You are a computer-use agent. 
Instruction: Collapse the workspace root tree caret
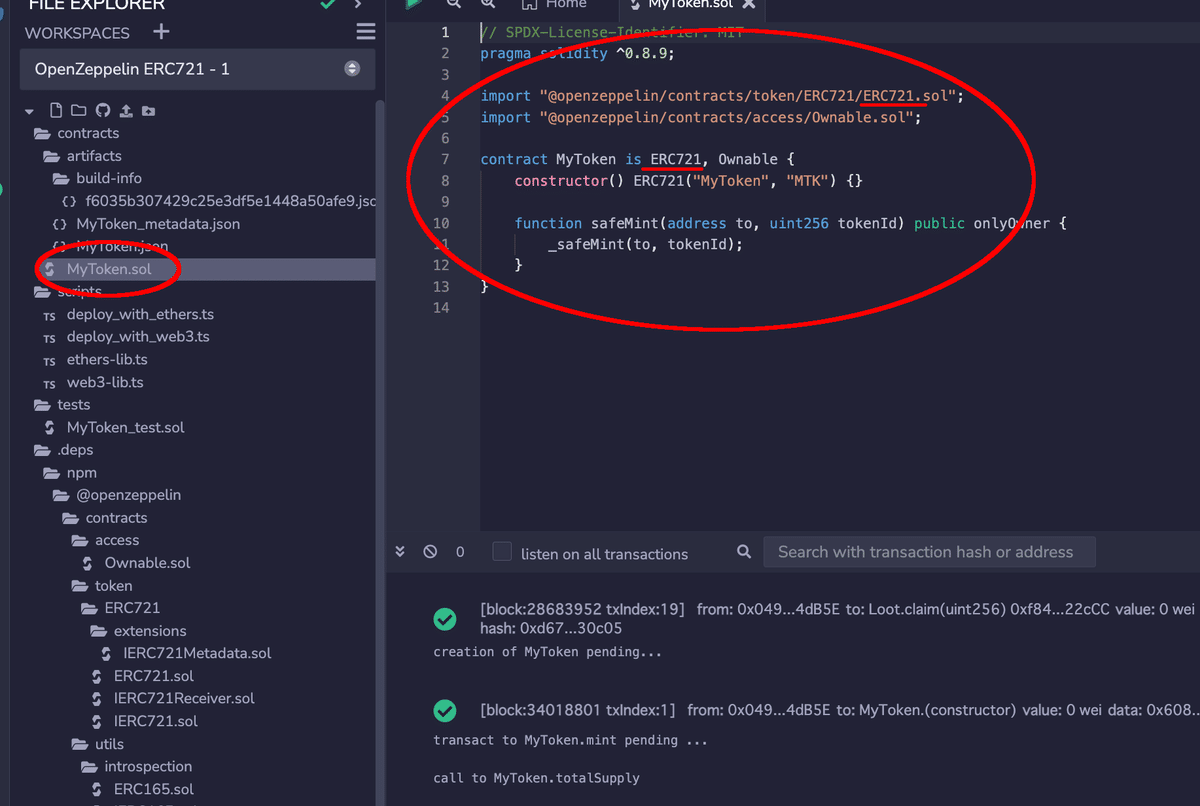30,111
